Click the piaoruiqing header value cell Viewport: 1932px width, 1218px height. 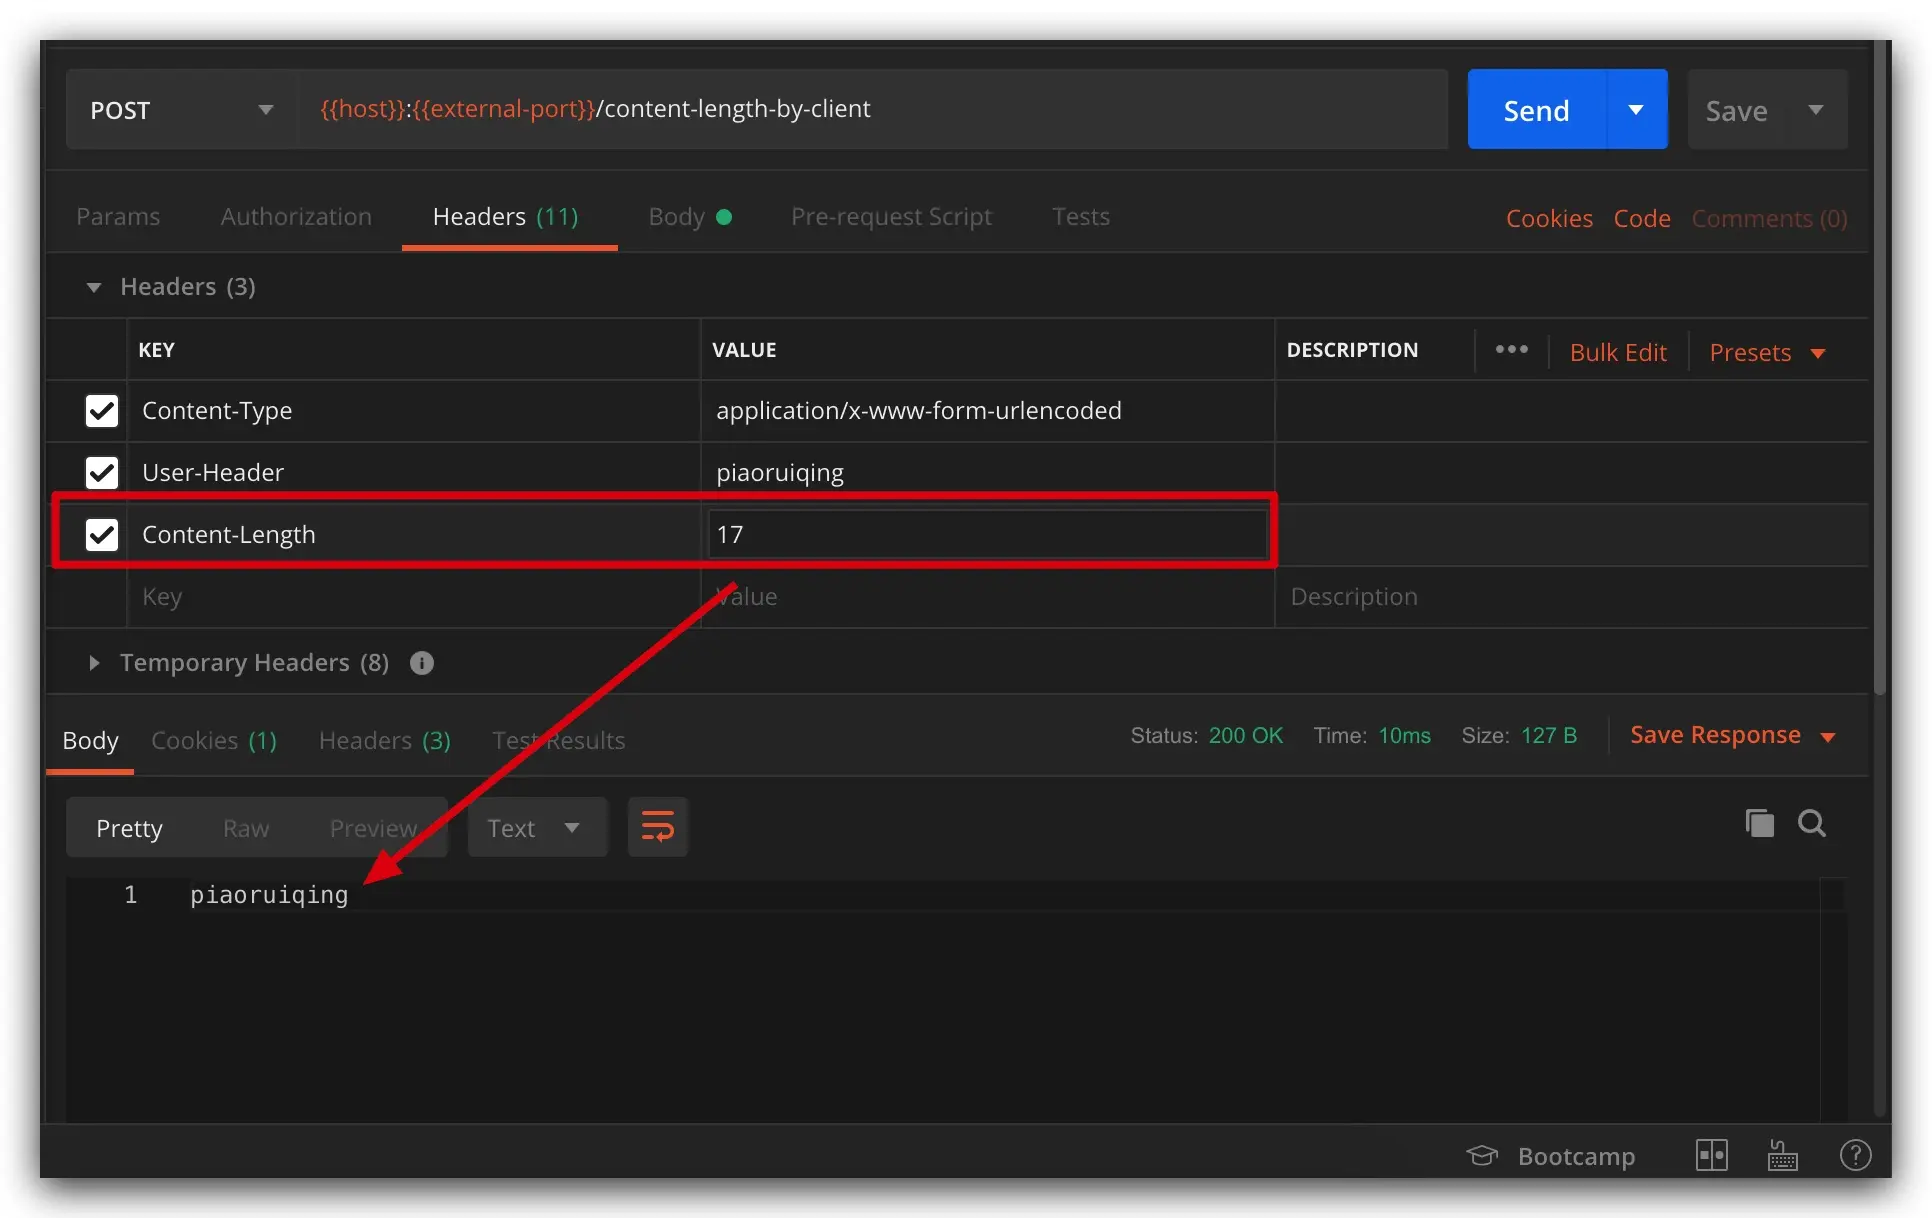pyautogui.click(x=988, y=473)
